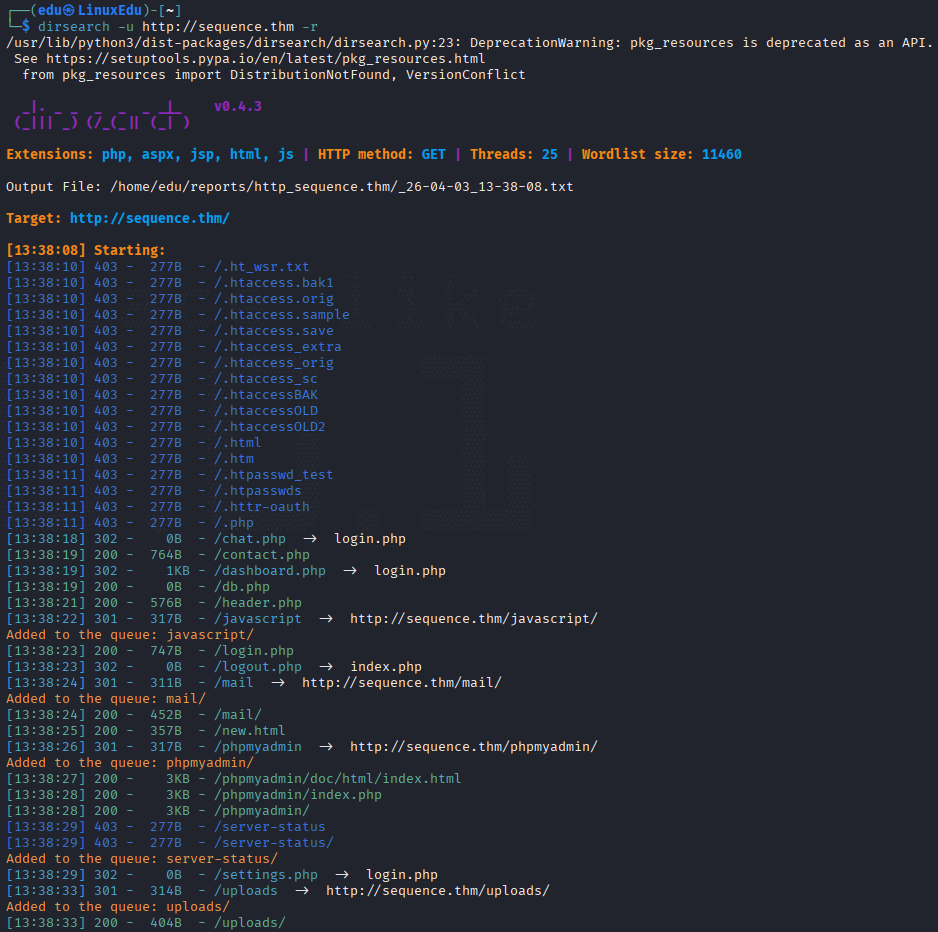Click the /.htaccess.save entry
The width and height of the screenshot is (938, 932).
pyautogui.click(x=273, y=331)
